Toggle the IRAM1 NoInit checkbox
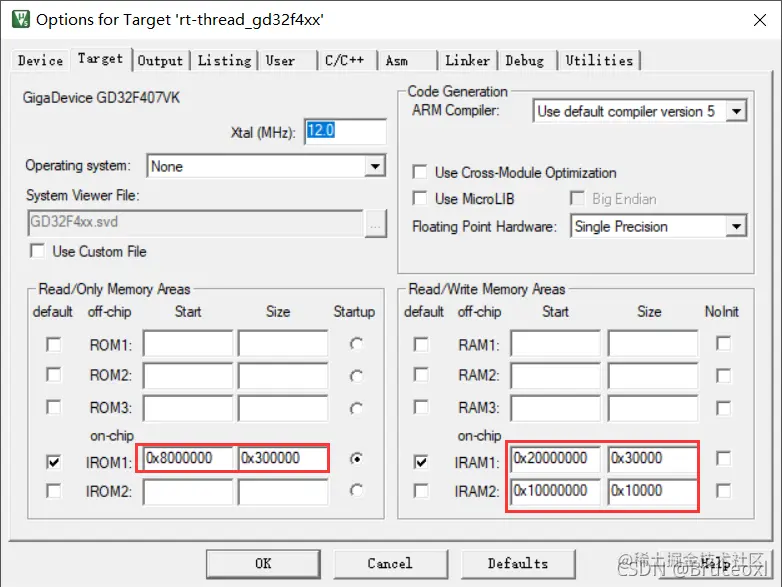The height and width of the screenshot is (587, 782). click(x=723, y=458)
